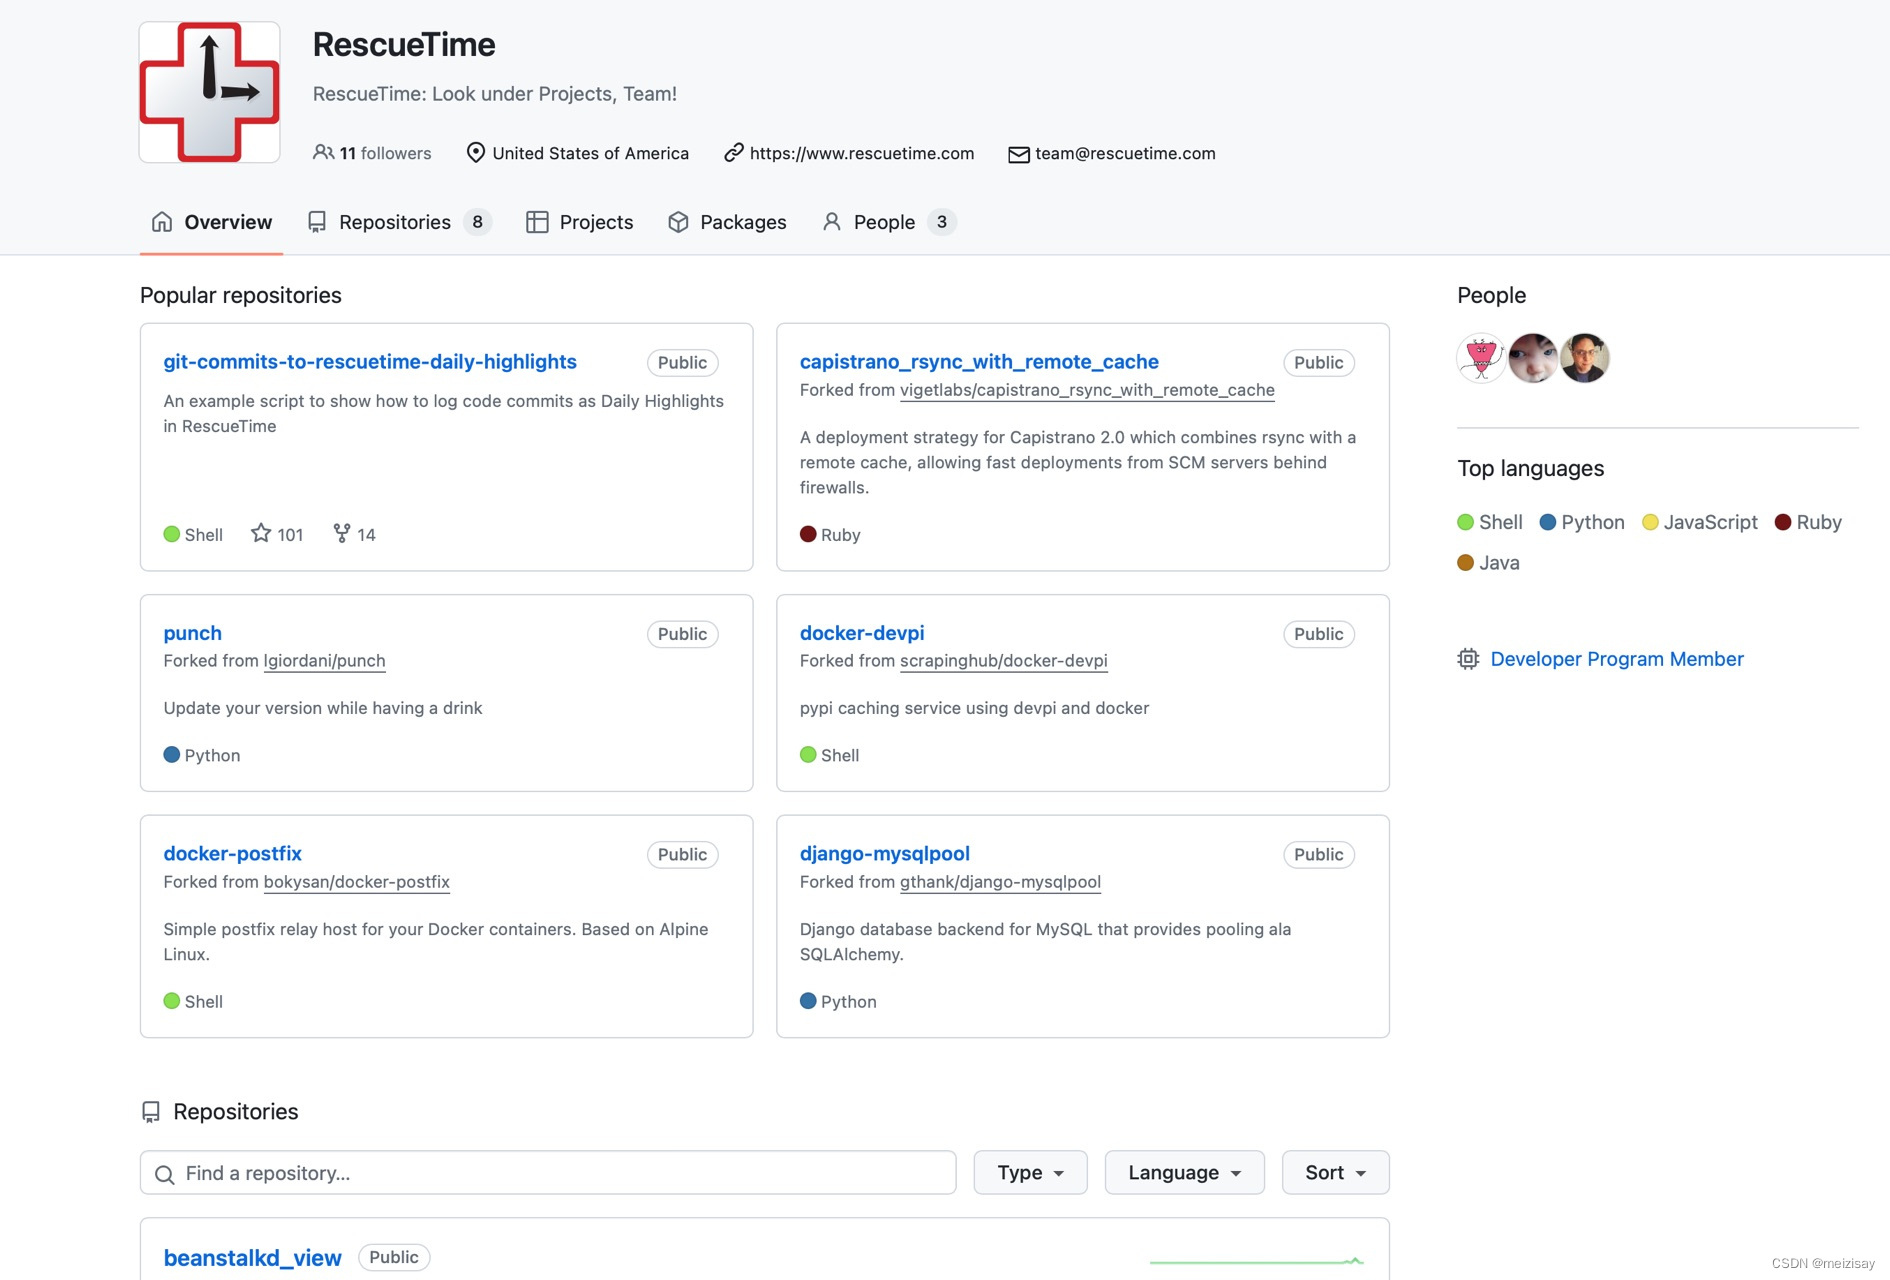Open the https://www.rescuetime.com website link

click(x=862, y=153)
